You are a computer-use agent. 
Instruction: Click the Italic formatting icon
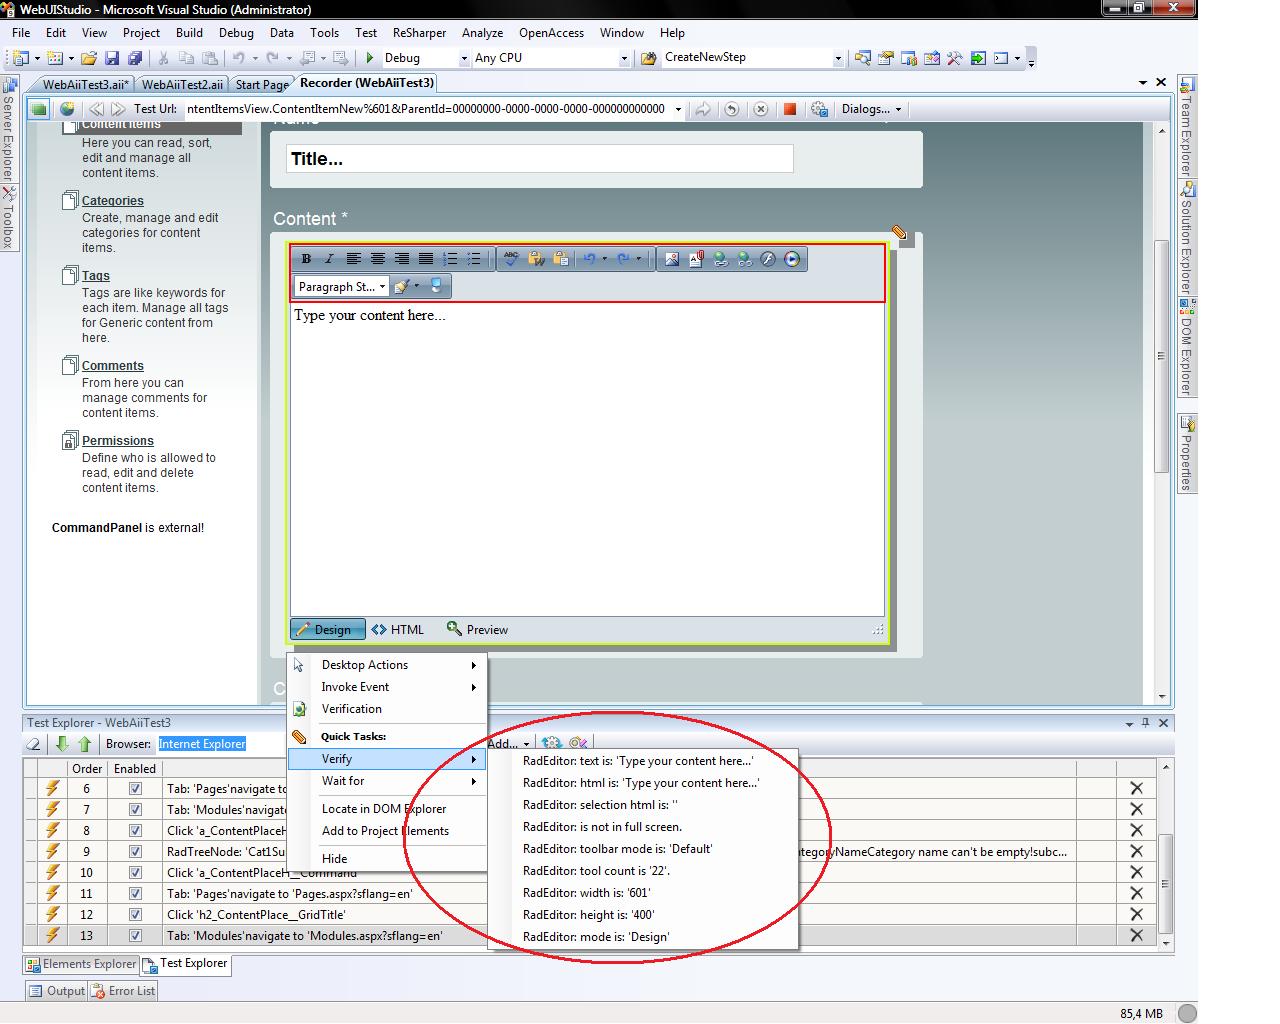coord(329,259)
